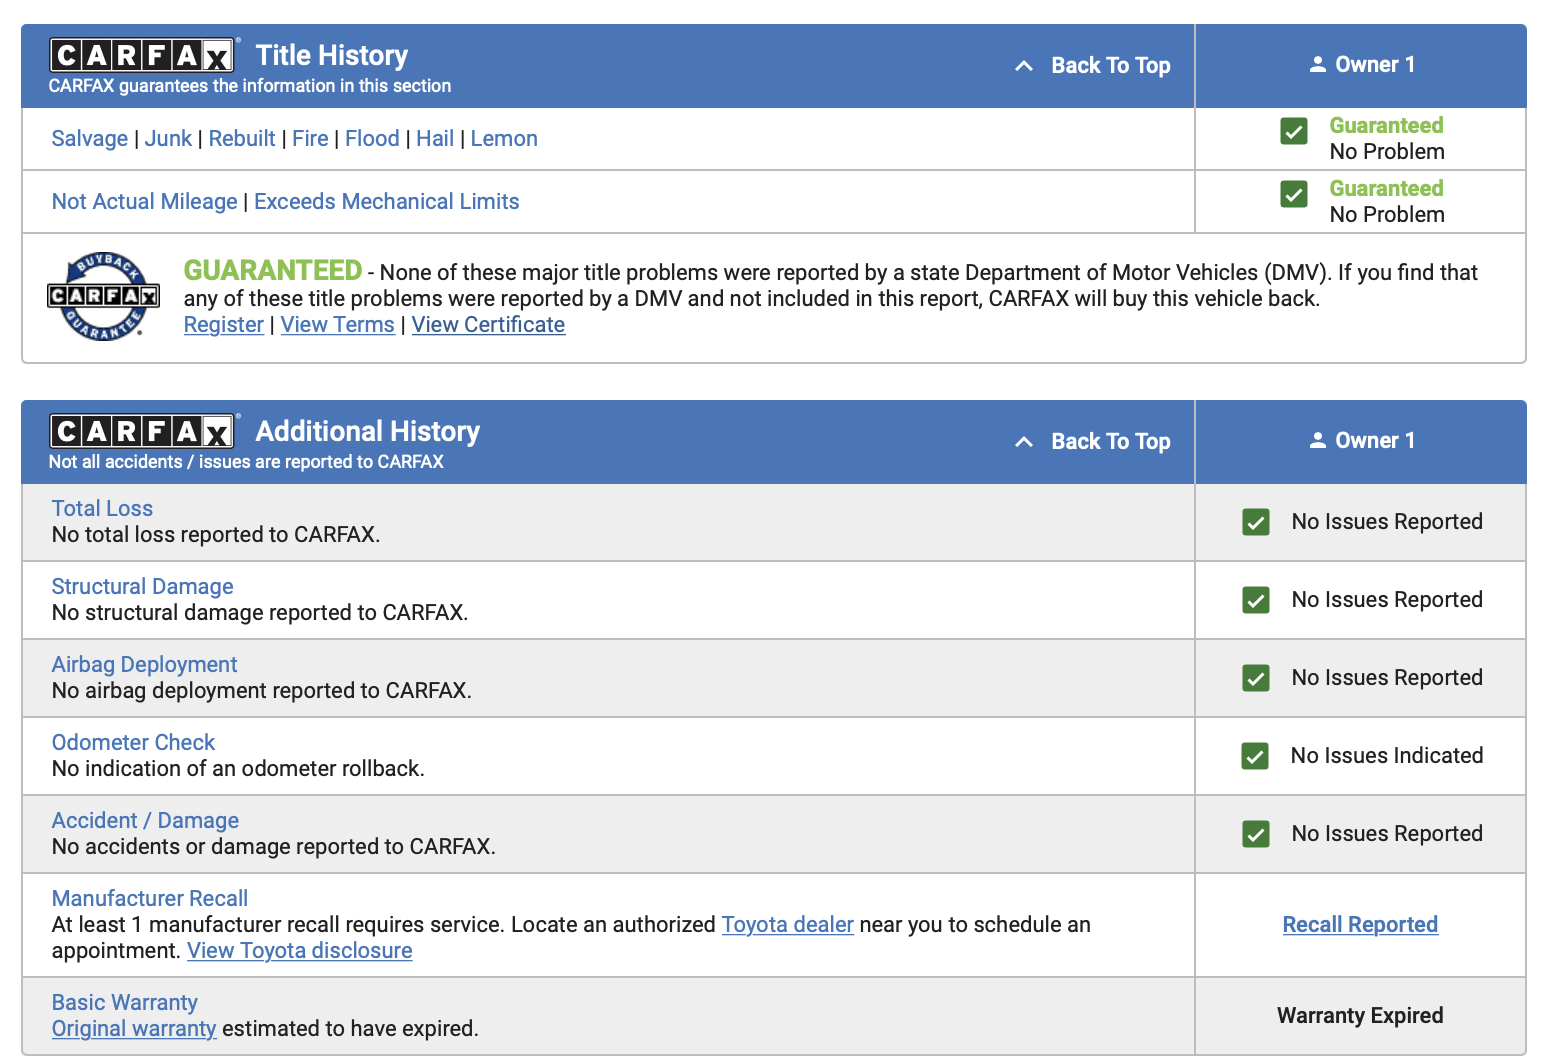Click green checkmark for Structural Damage
1548x1060 pixels.
pos(1256,600)
